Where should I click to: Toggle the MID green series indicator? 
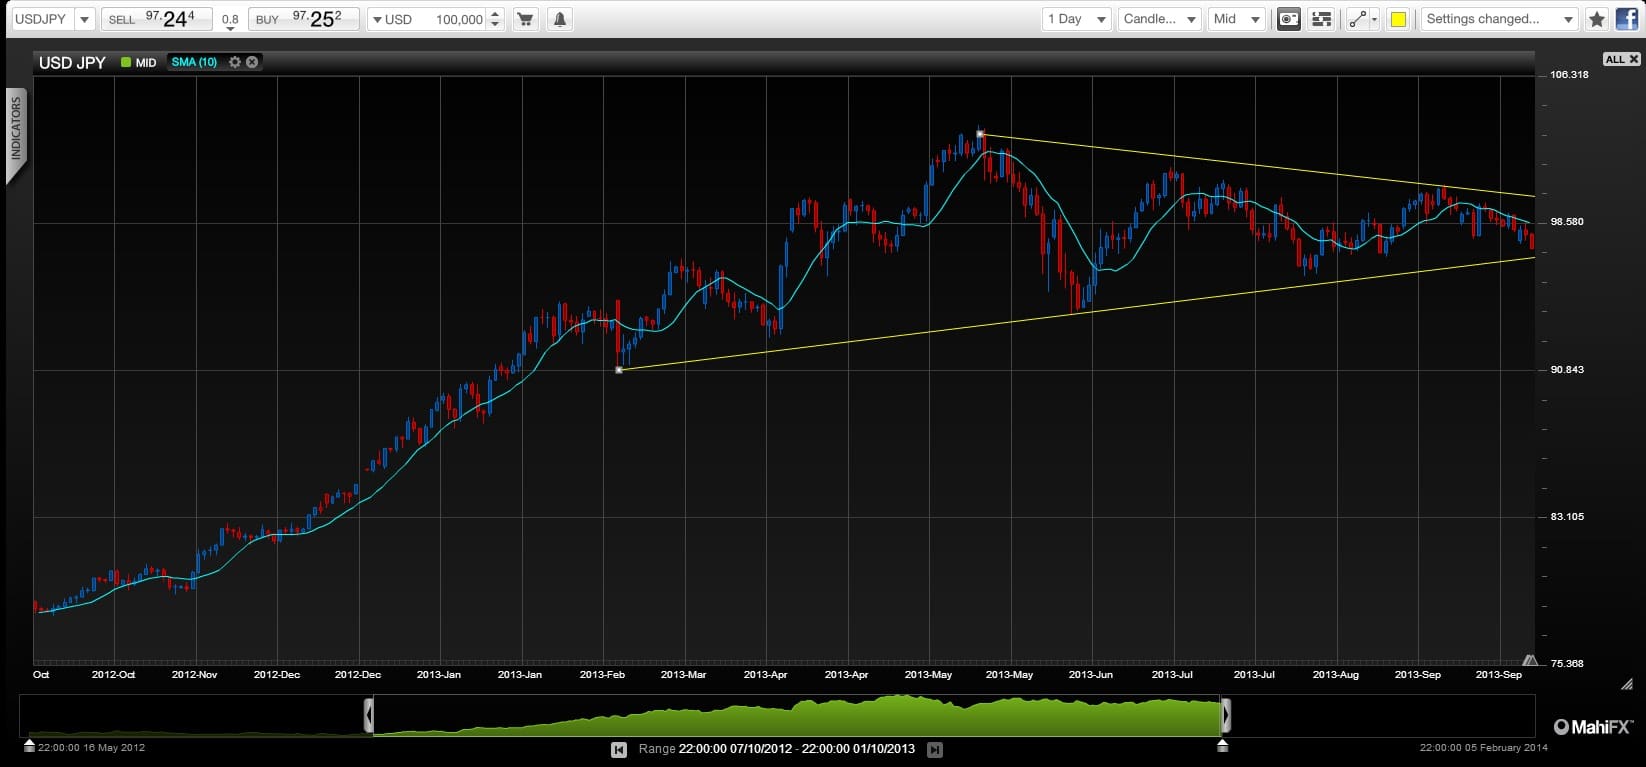[x=138, y=62]
